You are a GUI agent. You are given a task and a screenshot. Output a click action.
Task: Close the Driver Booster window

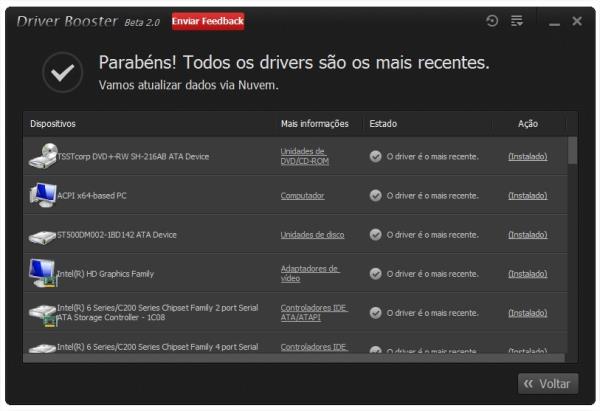[577, 21]
